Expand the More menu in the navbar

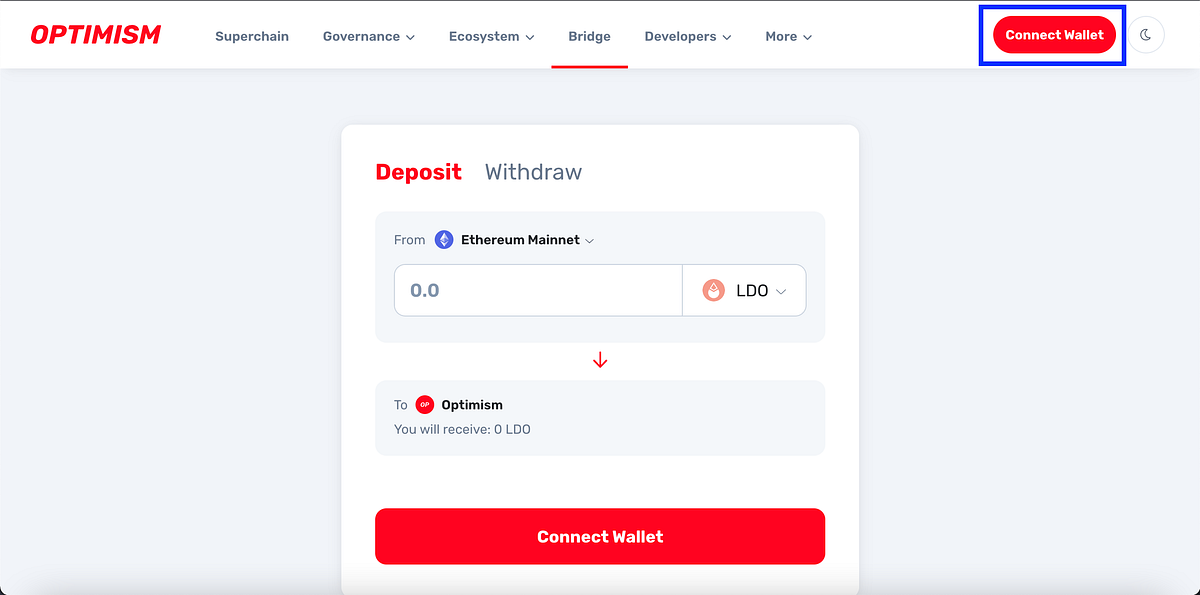[x=787, y=35]
